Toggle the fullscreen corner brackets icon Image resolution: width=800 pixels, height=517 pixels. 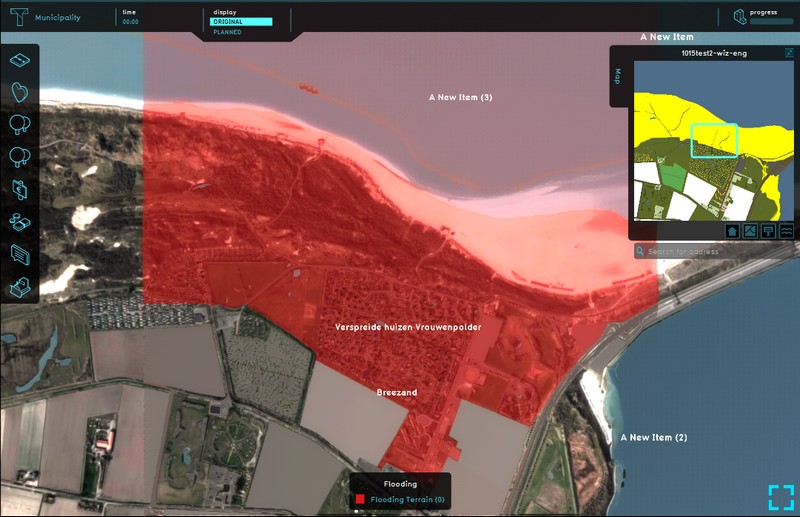[x=781, y=497]
